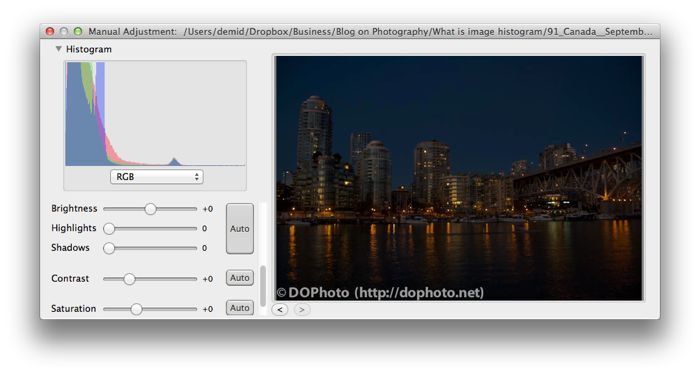
Task: Click the Saturation value +0
Action: (208, 309)
